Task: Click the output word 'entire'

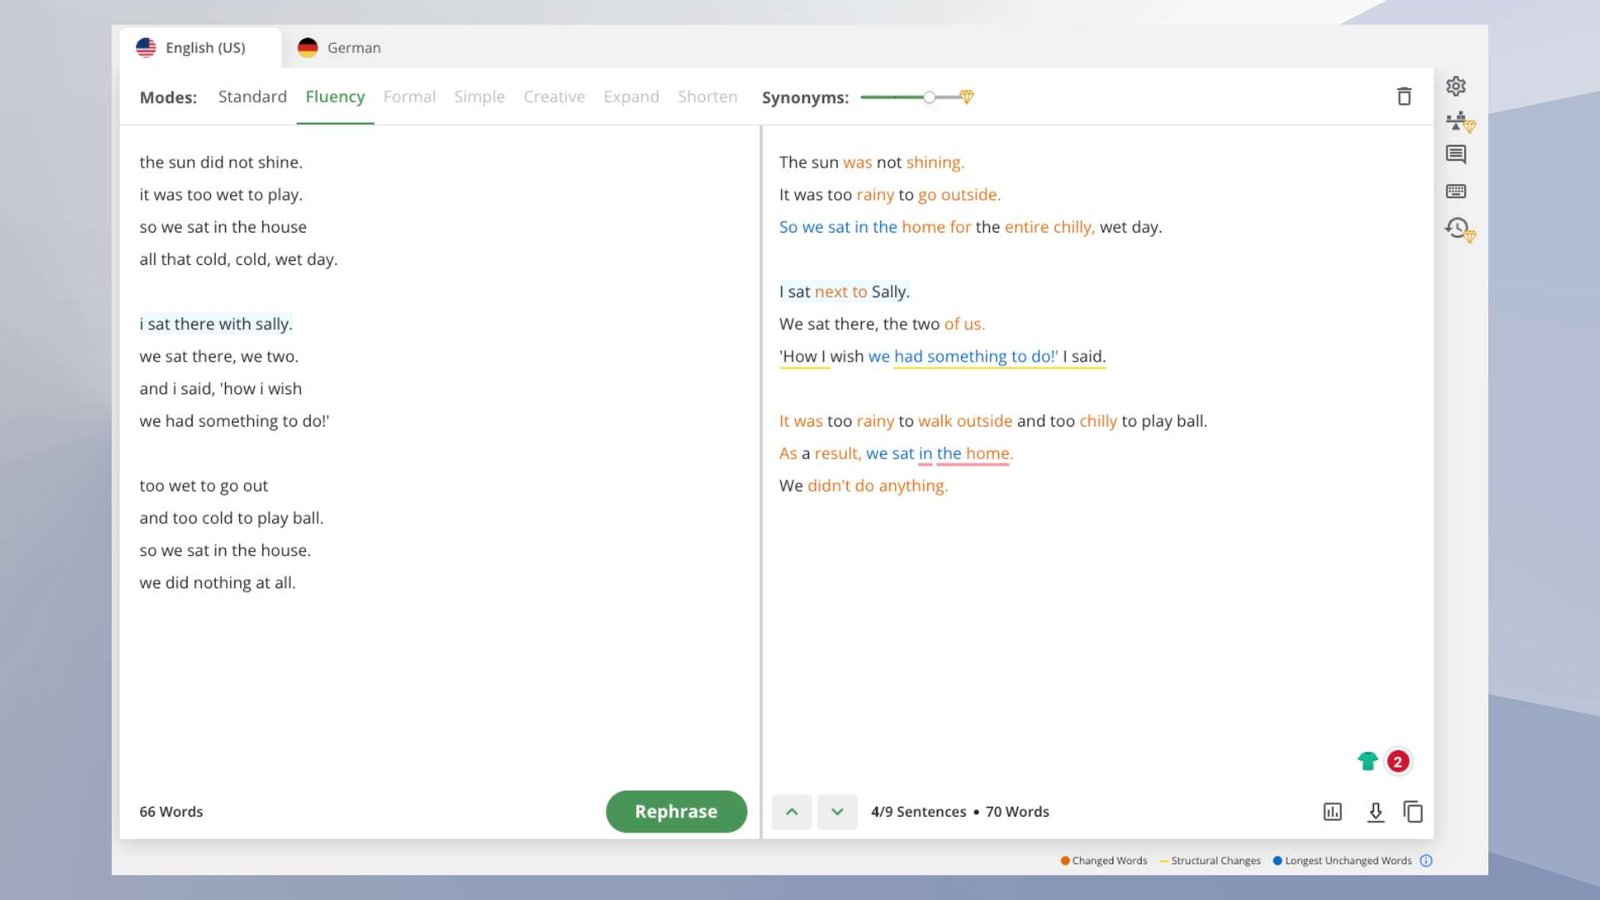Action: [1026, 227]
